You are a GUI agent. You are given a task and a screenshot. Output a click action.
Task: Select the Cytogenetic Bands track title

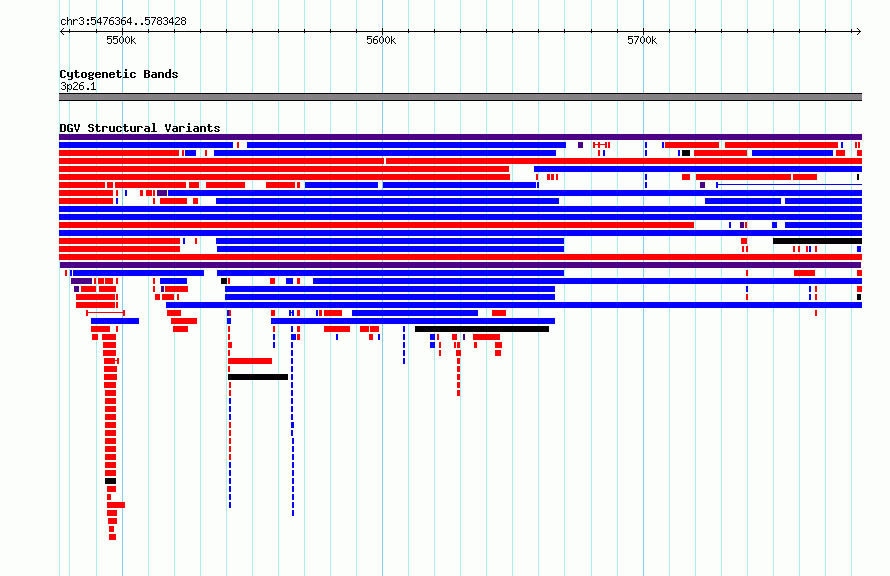(x=119, y=74)
